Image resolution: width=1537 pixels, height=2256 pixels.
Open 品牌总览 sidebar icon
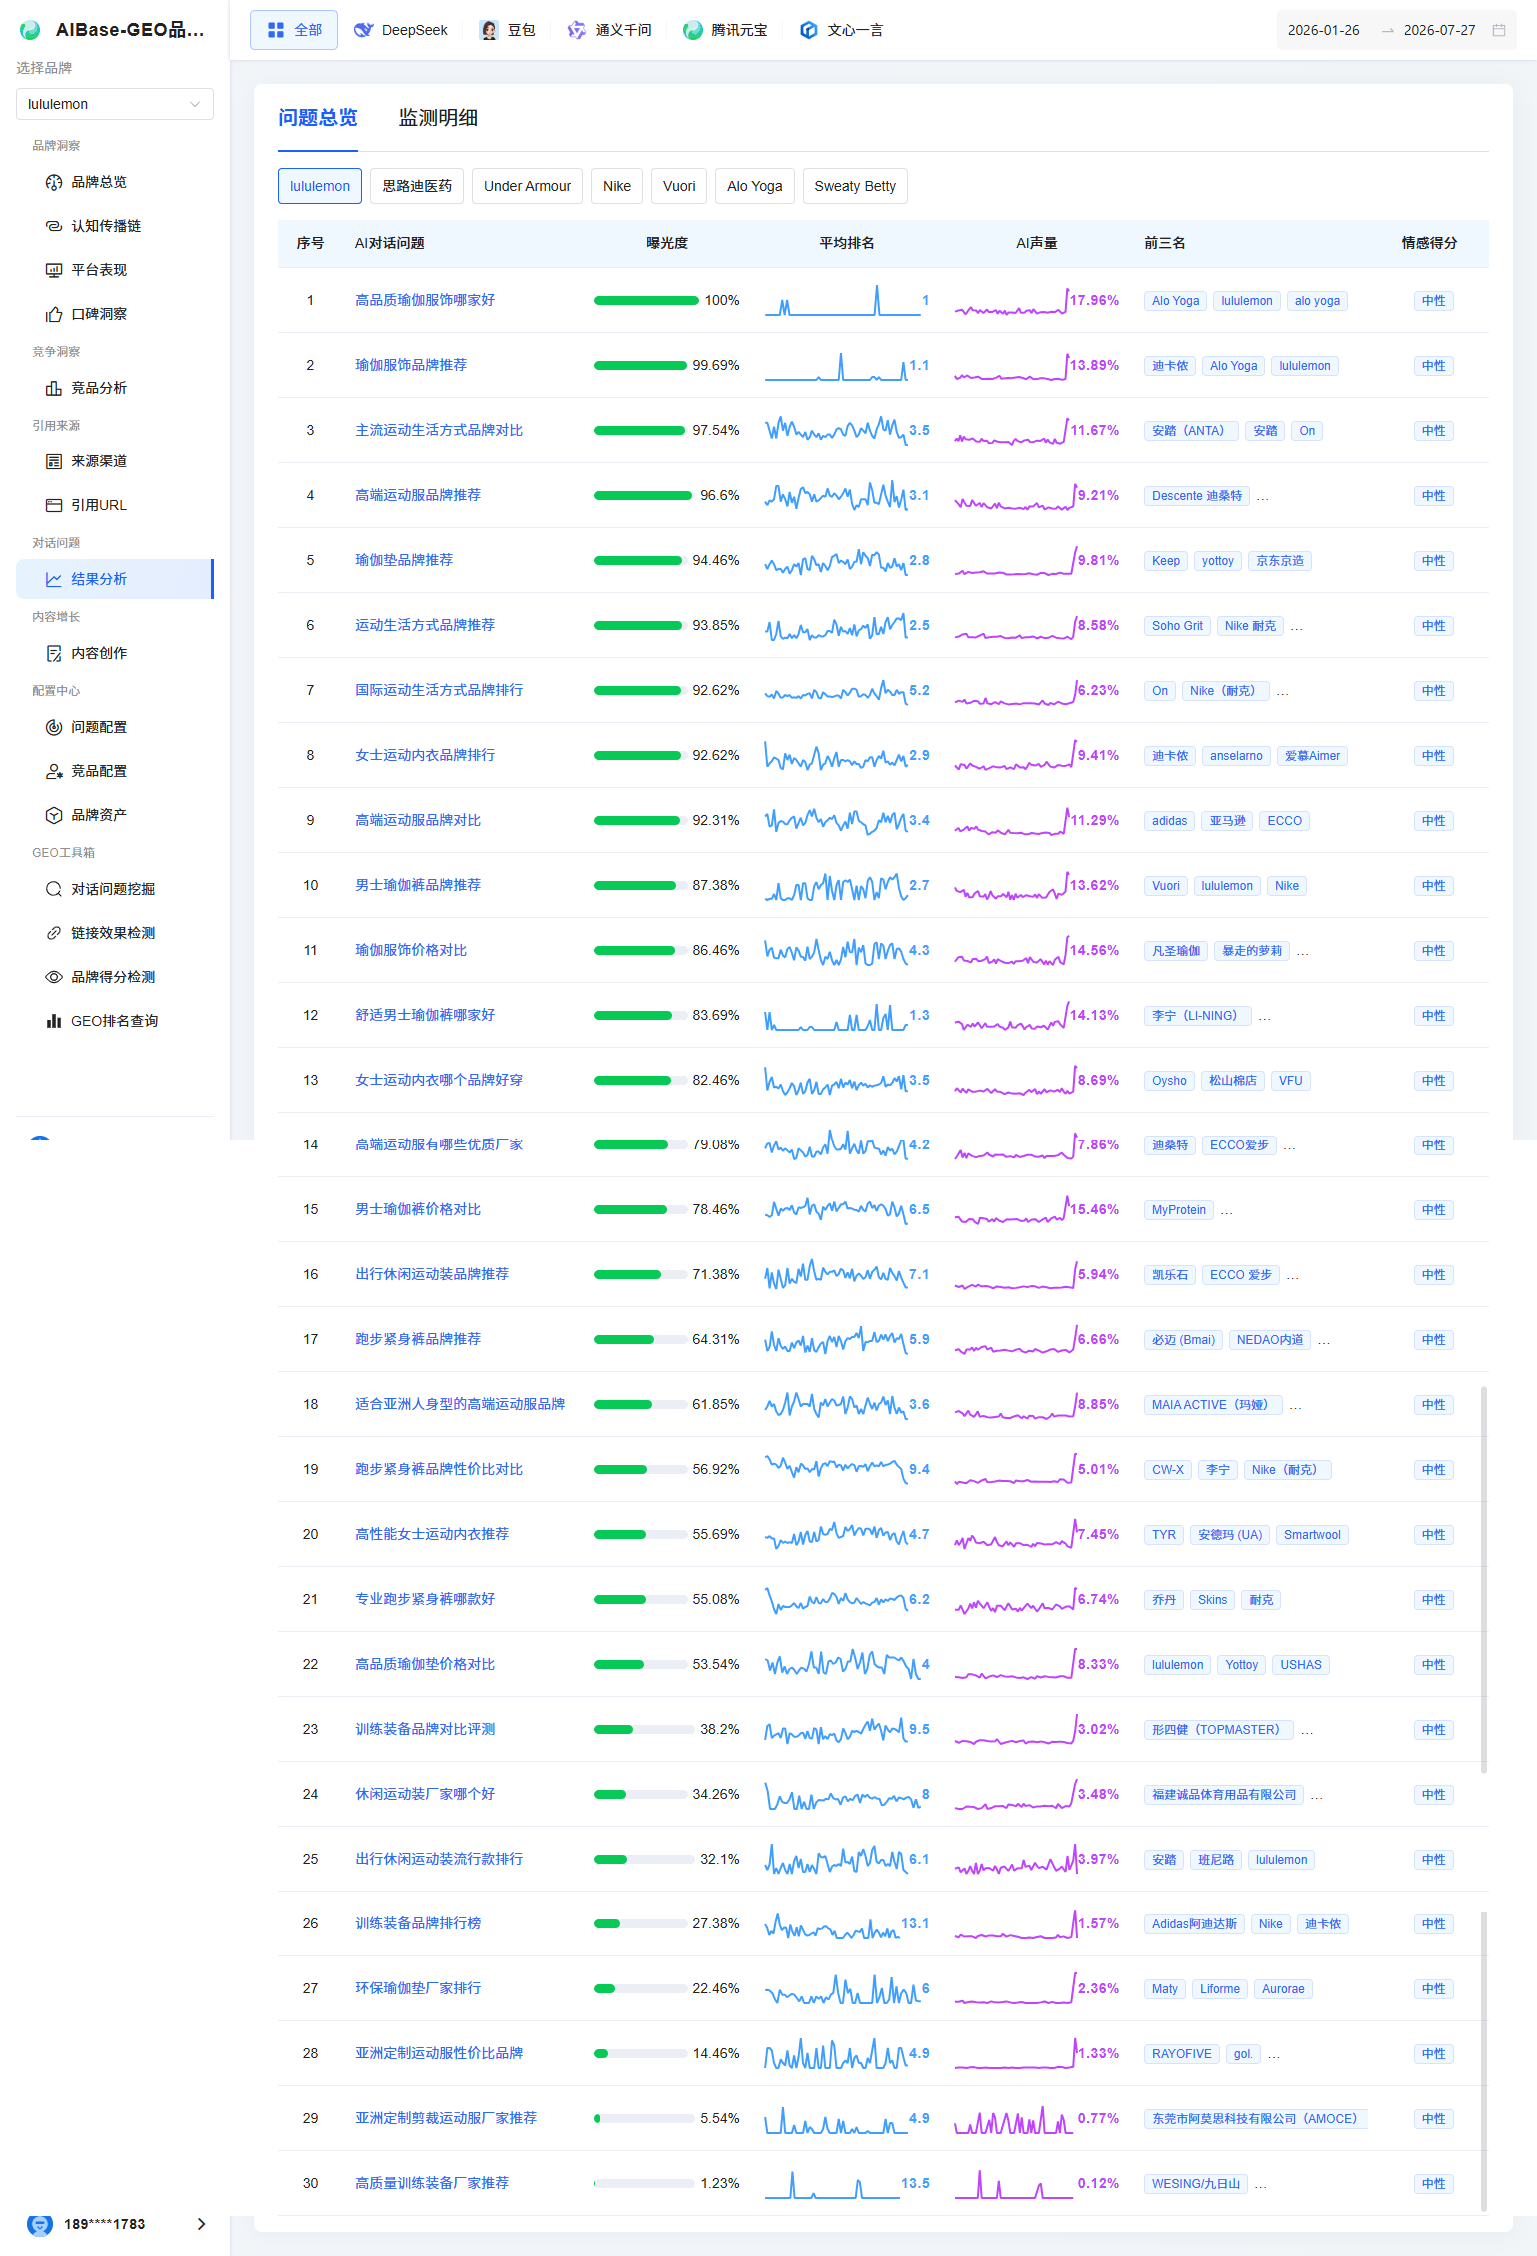point(54,182)
